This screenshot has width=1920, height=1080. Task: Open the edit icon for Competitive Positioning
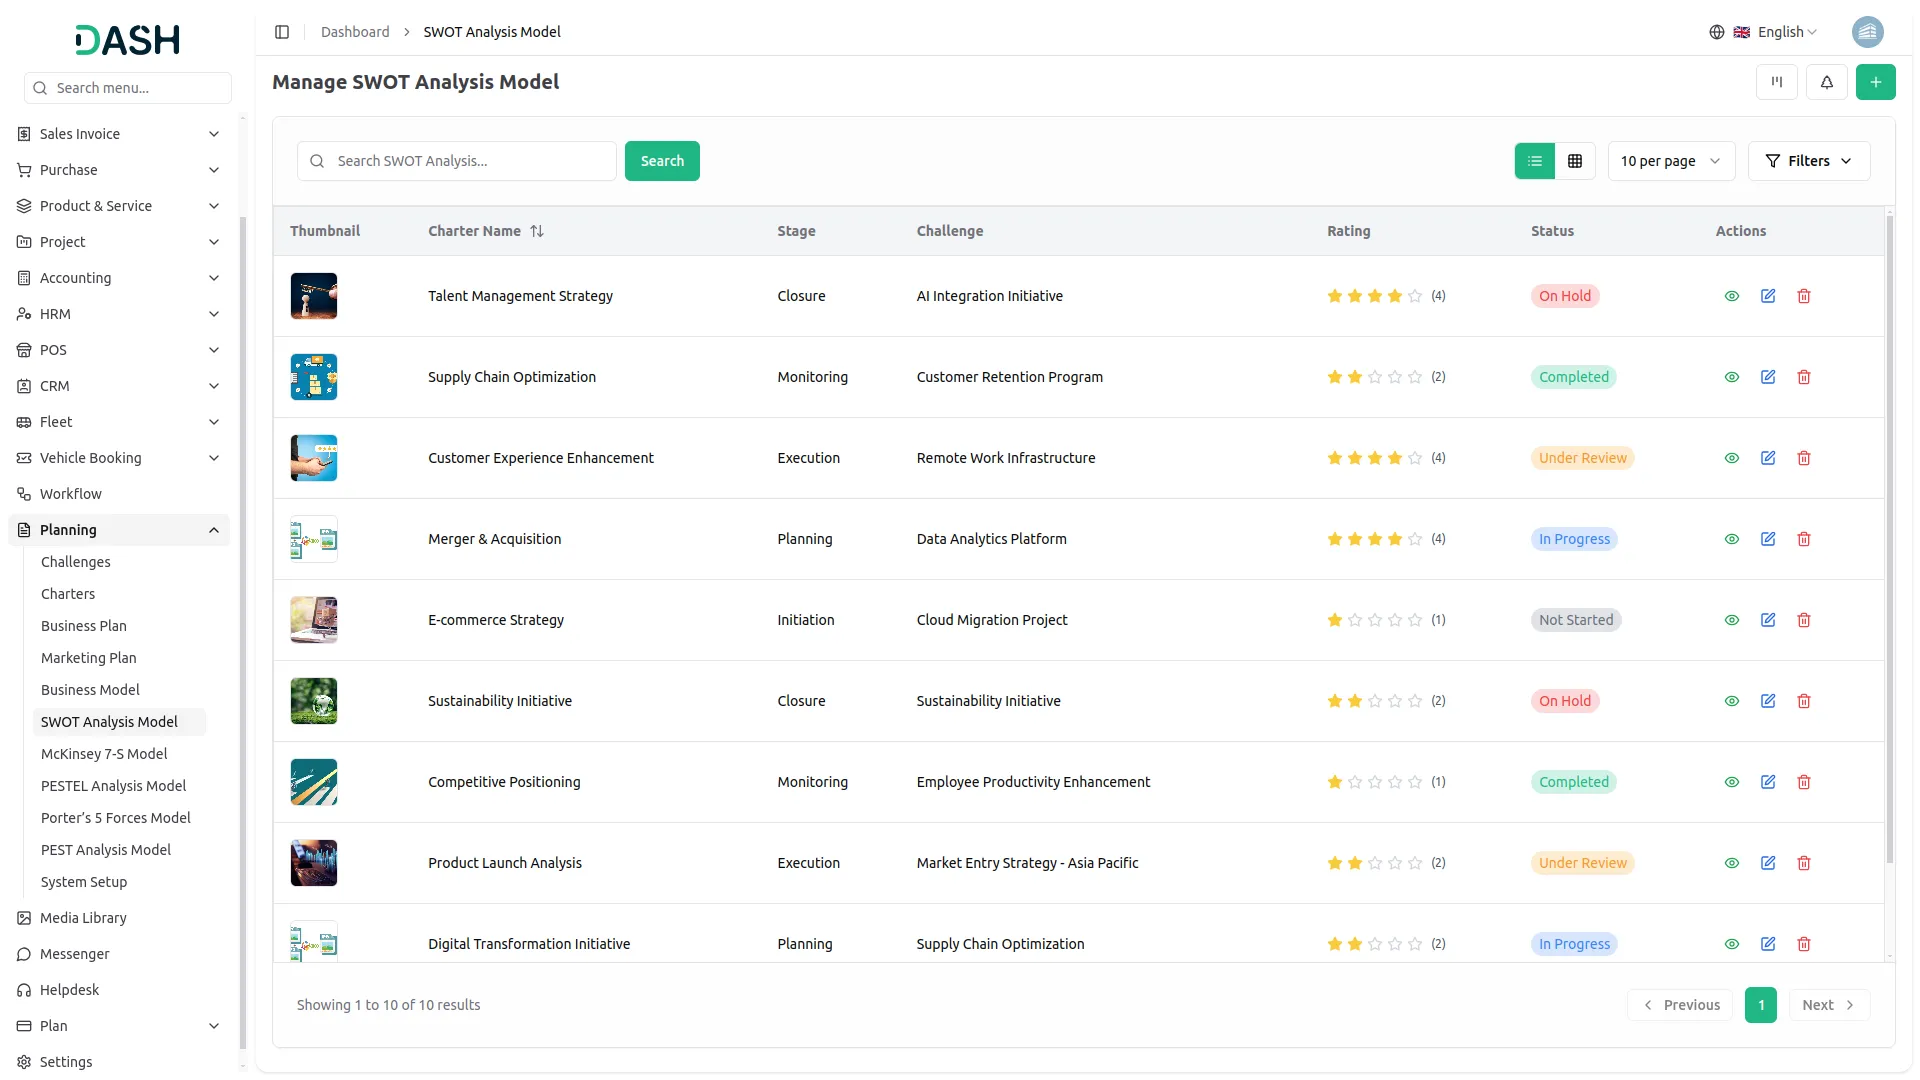[x=1768, y=782]
